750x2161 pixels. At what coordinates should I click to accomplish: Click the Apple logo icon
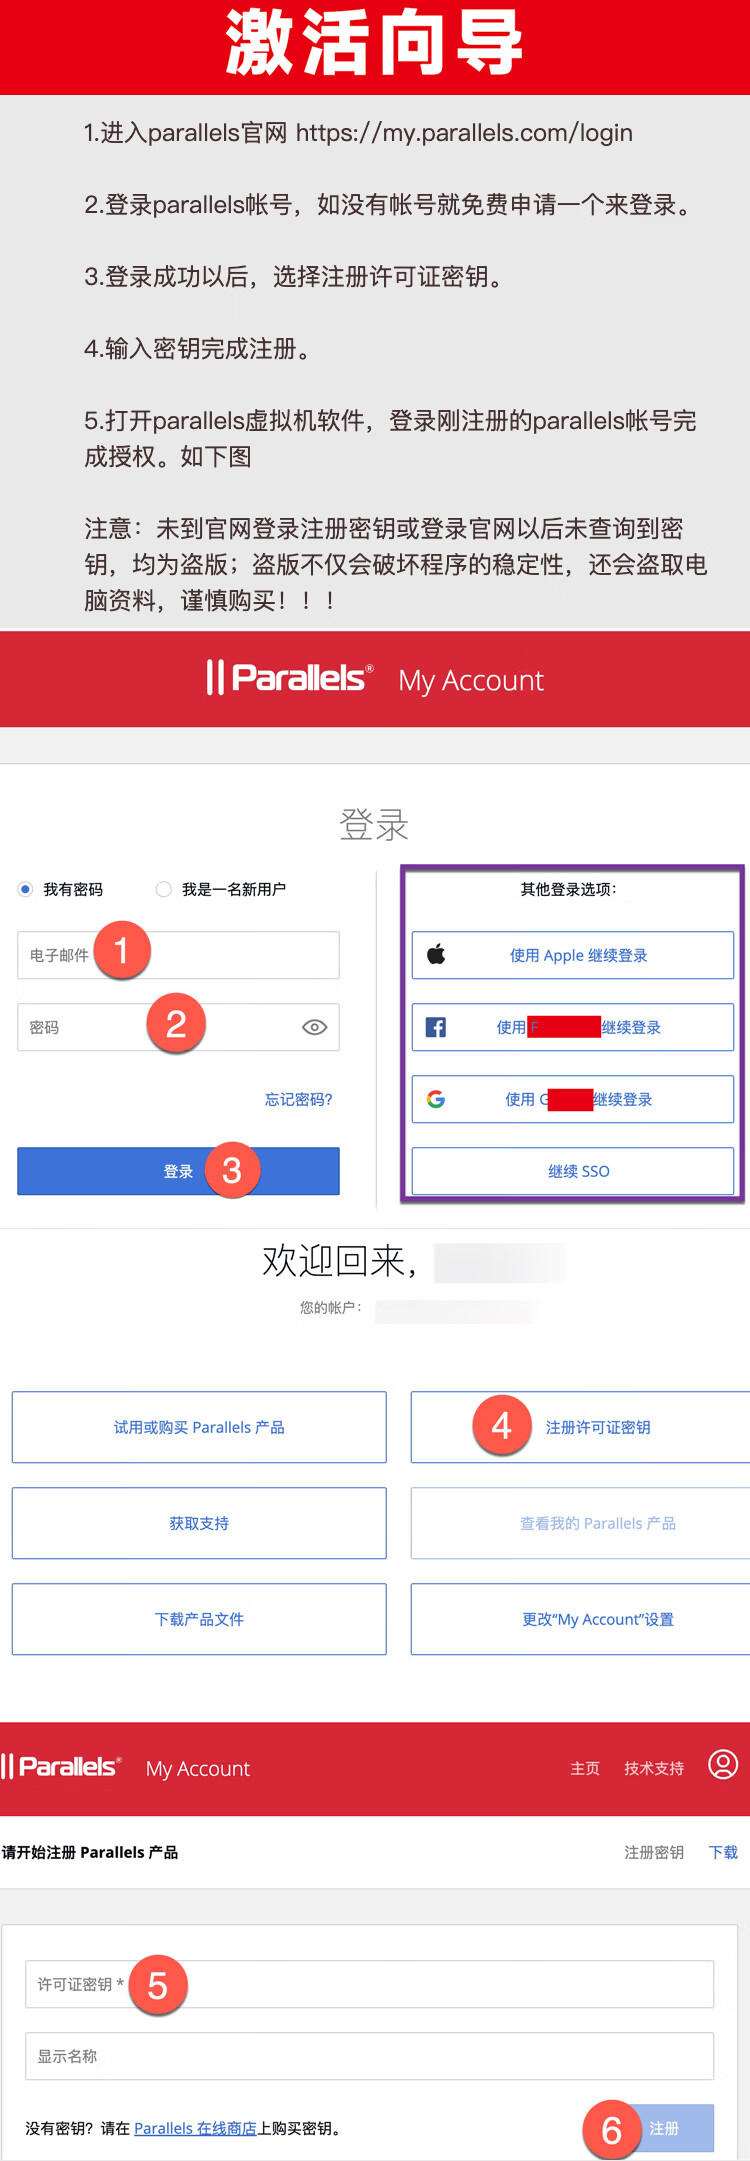[x=436, y=955]
